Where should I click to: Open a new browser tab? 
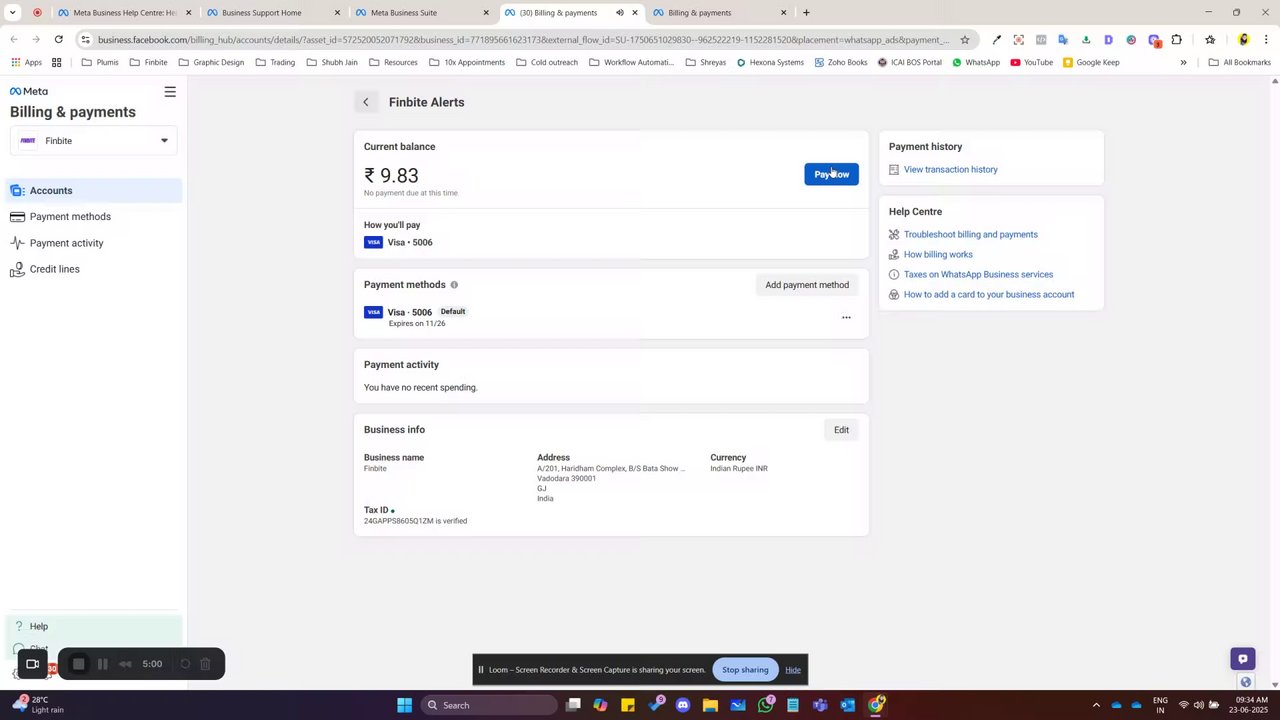tap(806, 13)
